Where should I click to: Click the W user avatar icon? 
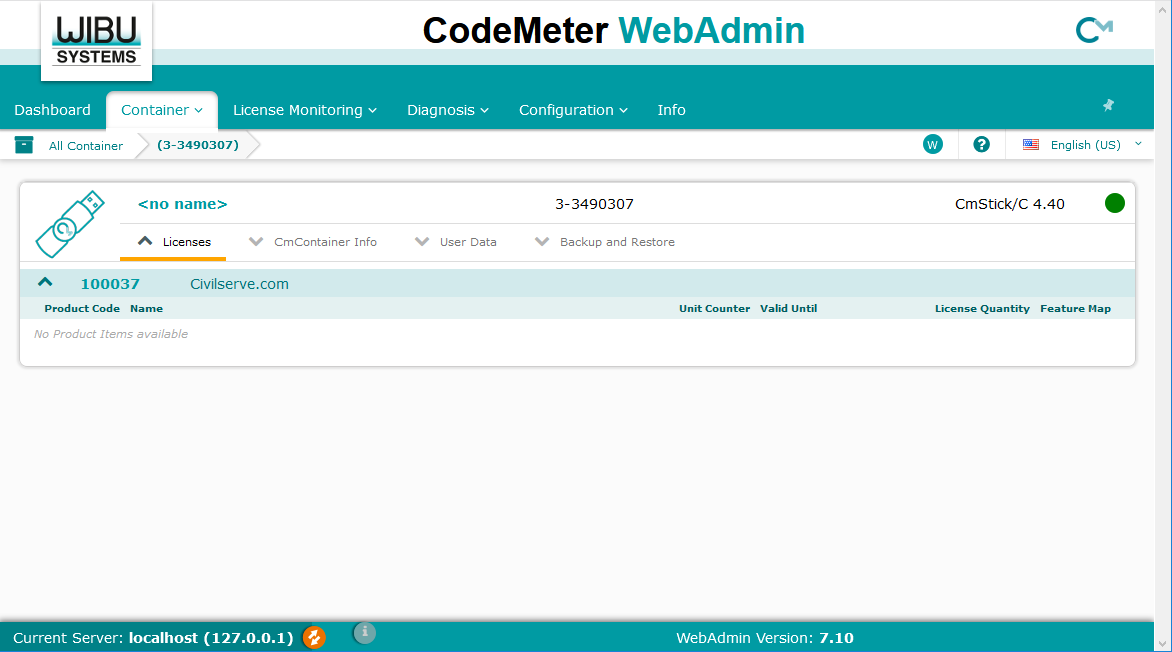[x=932, y=144]
